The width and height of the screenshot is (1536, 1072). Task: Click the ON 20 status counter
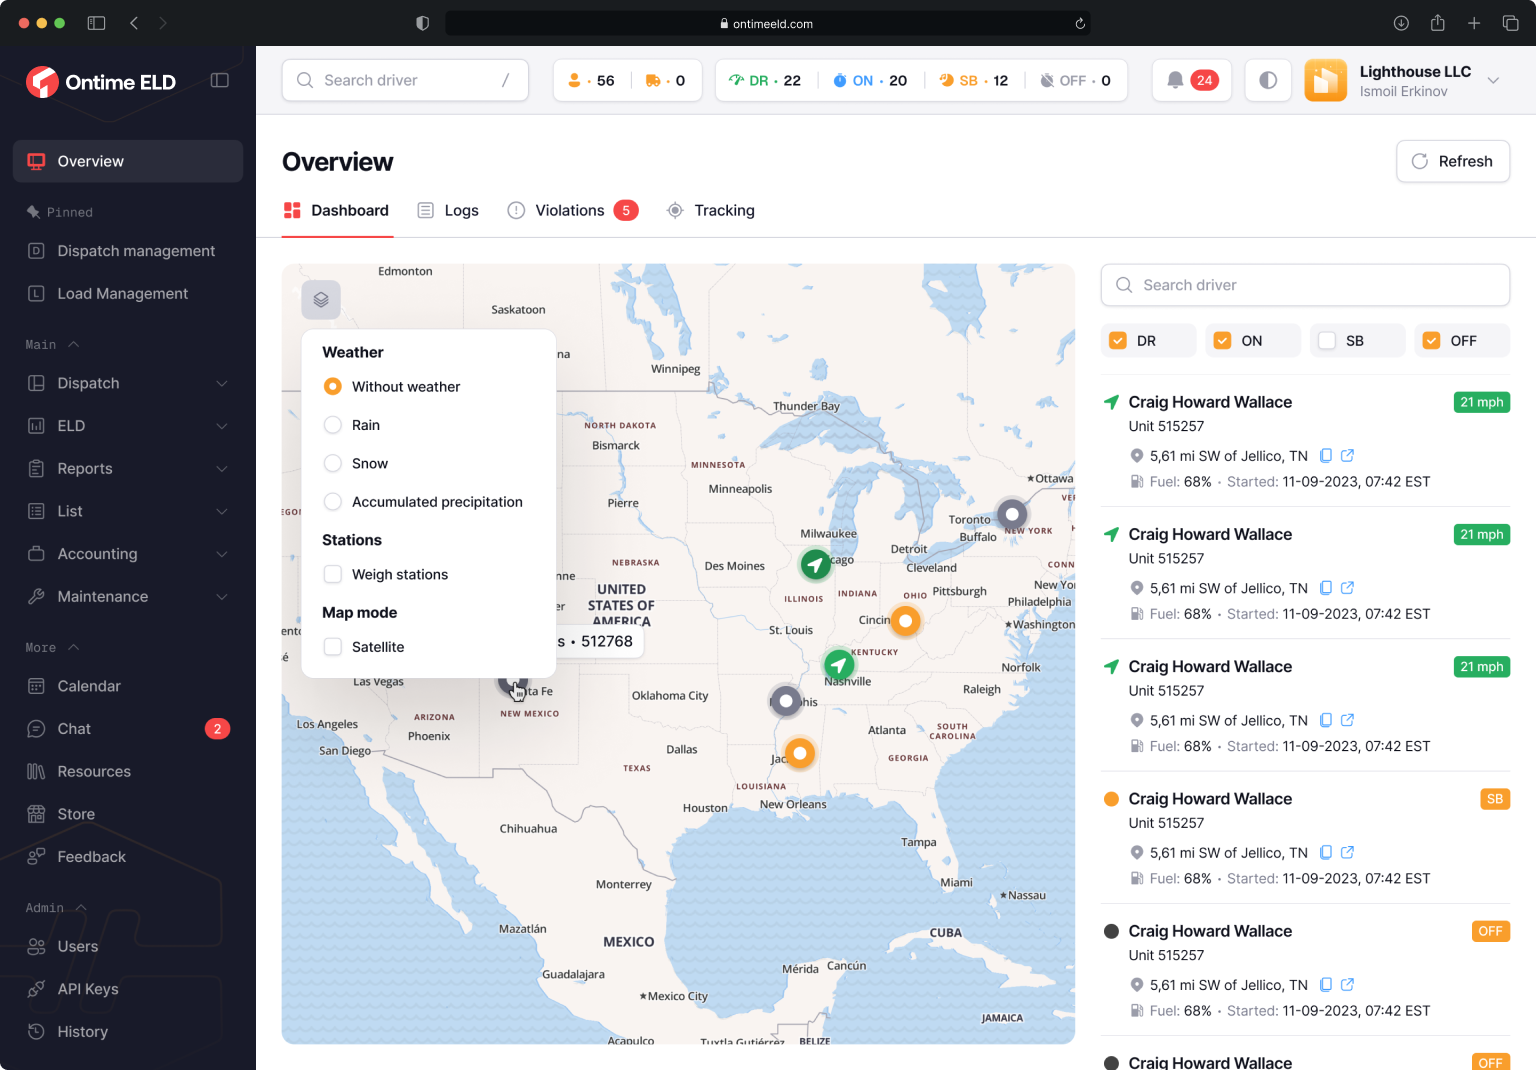(x=870, y=80)
